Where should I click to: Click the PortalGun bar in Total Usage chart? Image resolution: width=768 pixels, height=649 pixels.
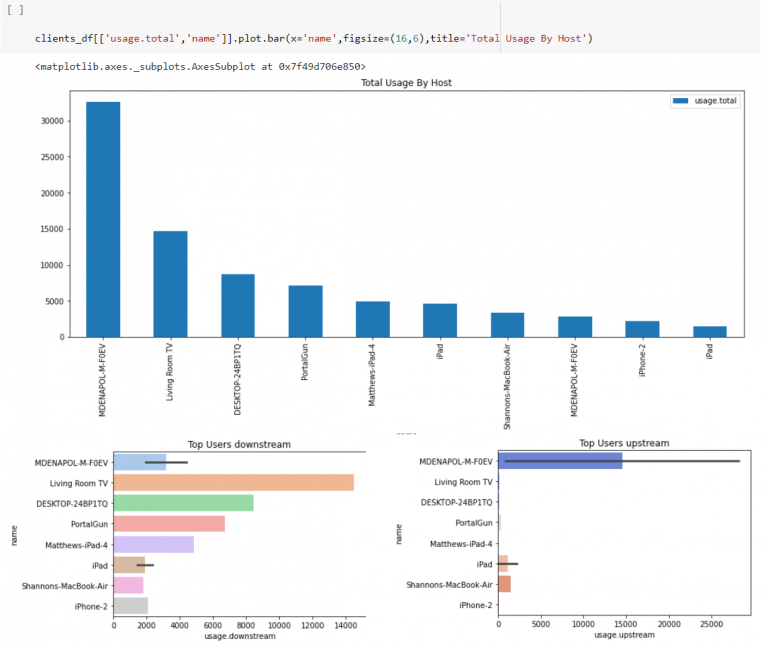click(x=305, y=311)
